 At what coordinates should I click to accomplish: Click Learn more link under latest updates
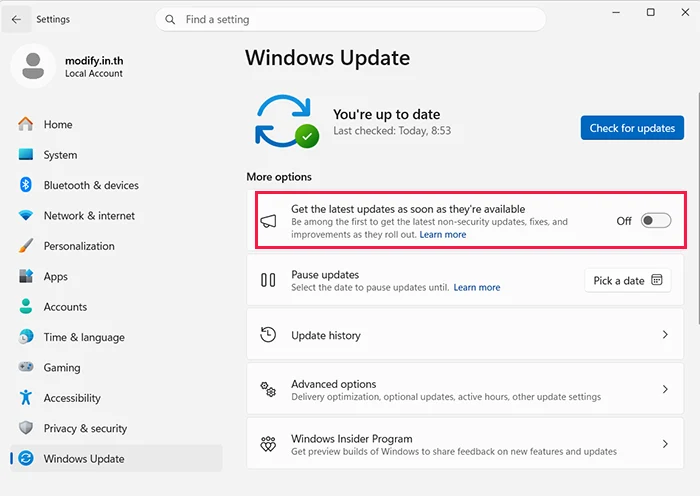442,234
